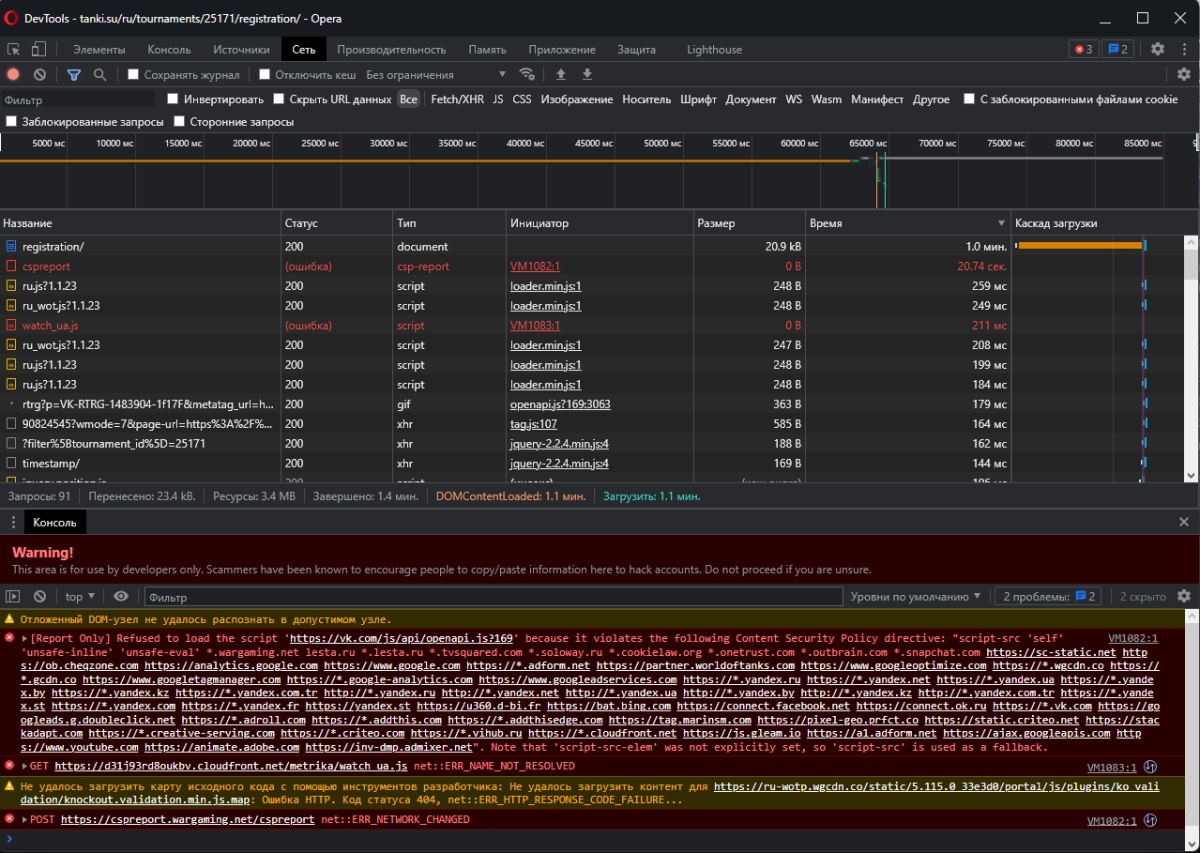Click the import HAR upload arrow
The width and height of the screenshot is (1200, 853).
(561, 74)
